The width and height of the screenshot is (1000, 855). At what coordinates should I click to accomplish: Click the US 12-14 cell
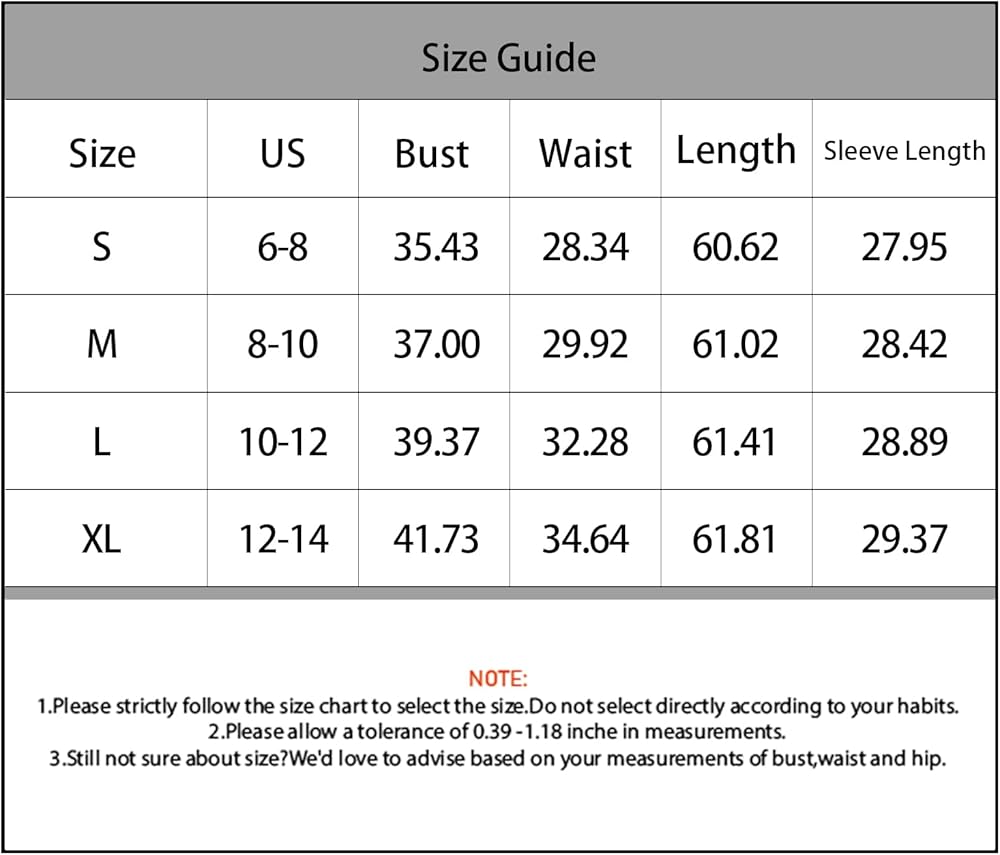coord(283,539)
